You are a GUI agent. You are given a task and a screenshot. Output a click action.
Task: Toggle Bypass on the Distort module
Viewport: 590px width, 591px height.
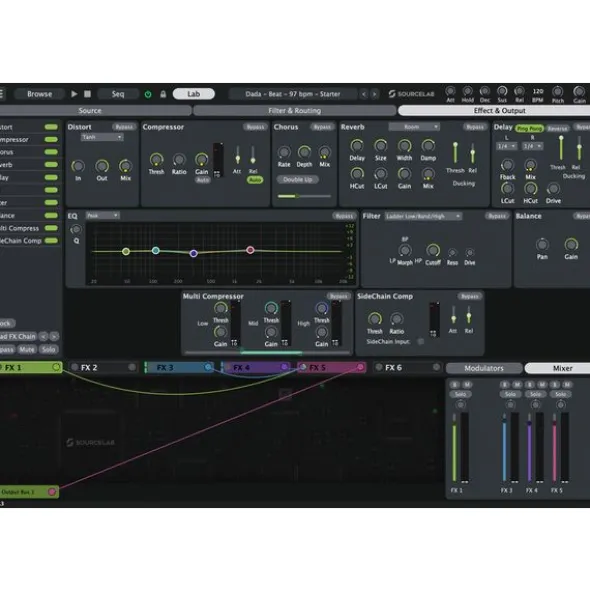(x=124, y=127)
